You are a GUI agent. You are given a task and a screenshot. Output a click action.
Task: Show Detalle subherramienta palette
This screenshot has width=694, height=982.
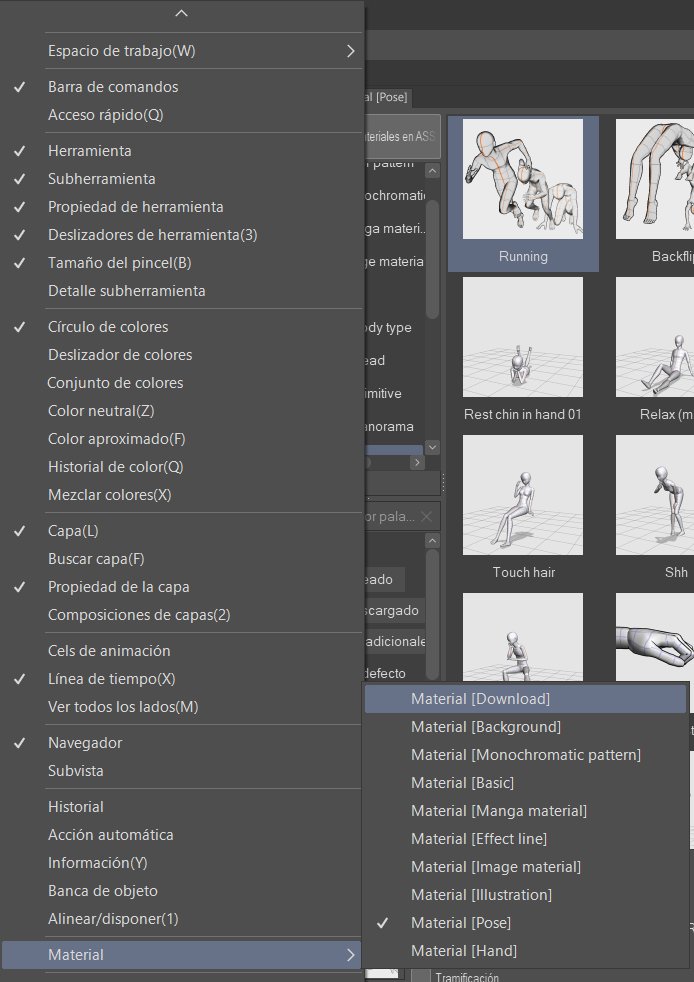(182, 291)
